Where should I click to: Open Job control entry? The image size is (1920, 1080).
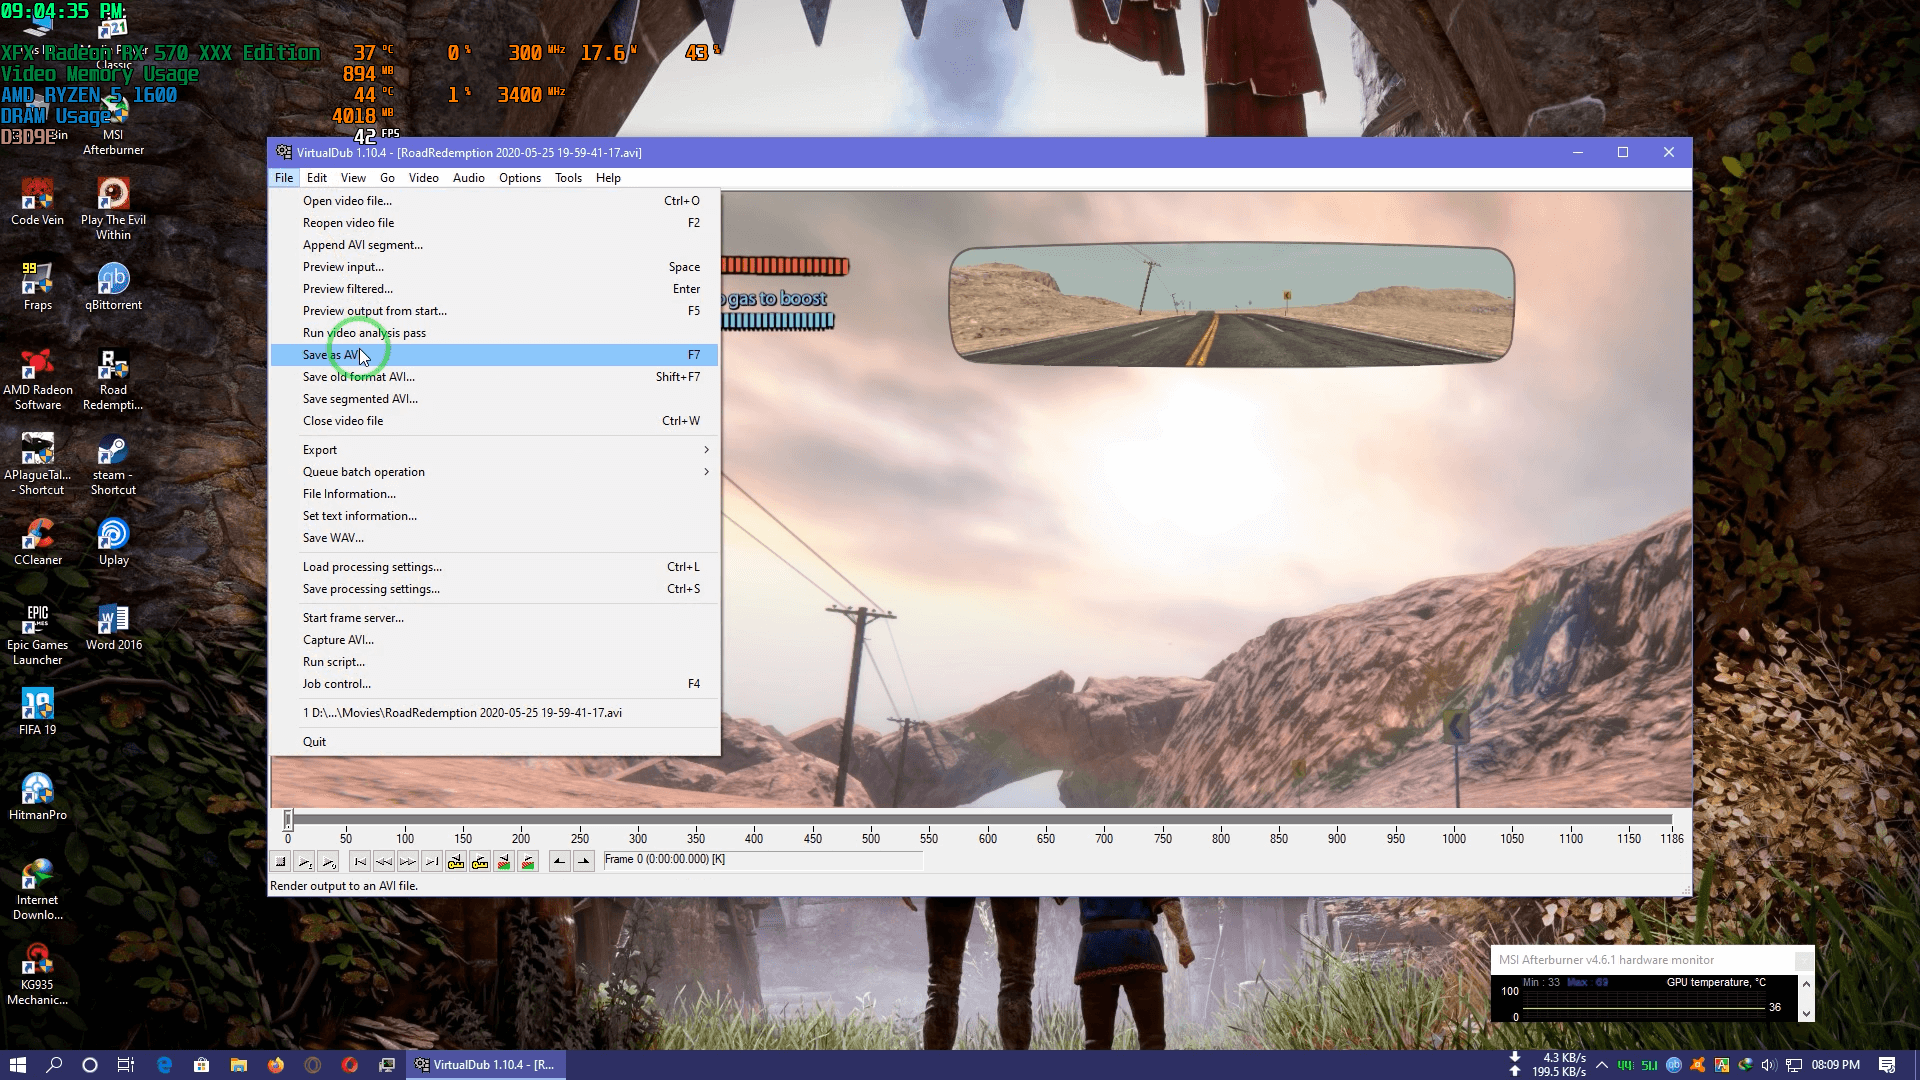(x=494, y=684)
